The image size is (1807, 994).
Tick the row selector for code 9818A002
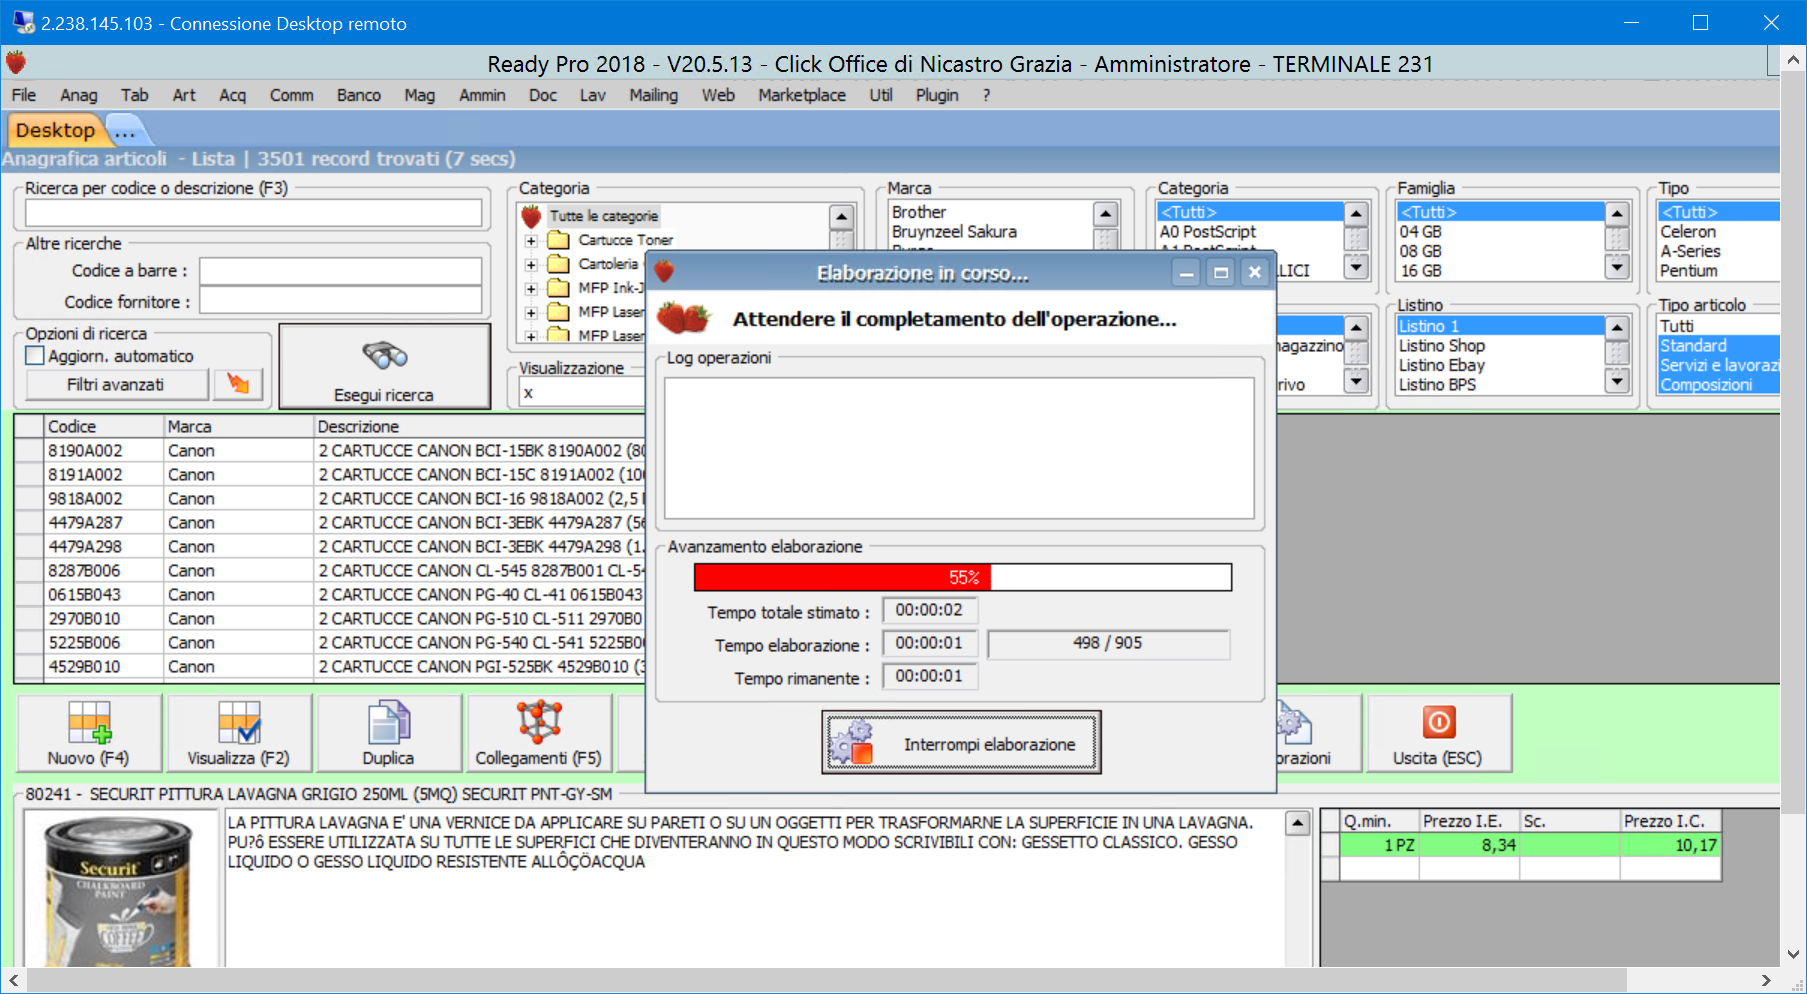[29, 499]
